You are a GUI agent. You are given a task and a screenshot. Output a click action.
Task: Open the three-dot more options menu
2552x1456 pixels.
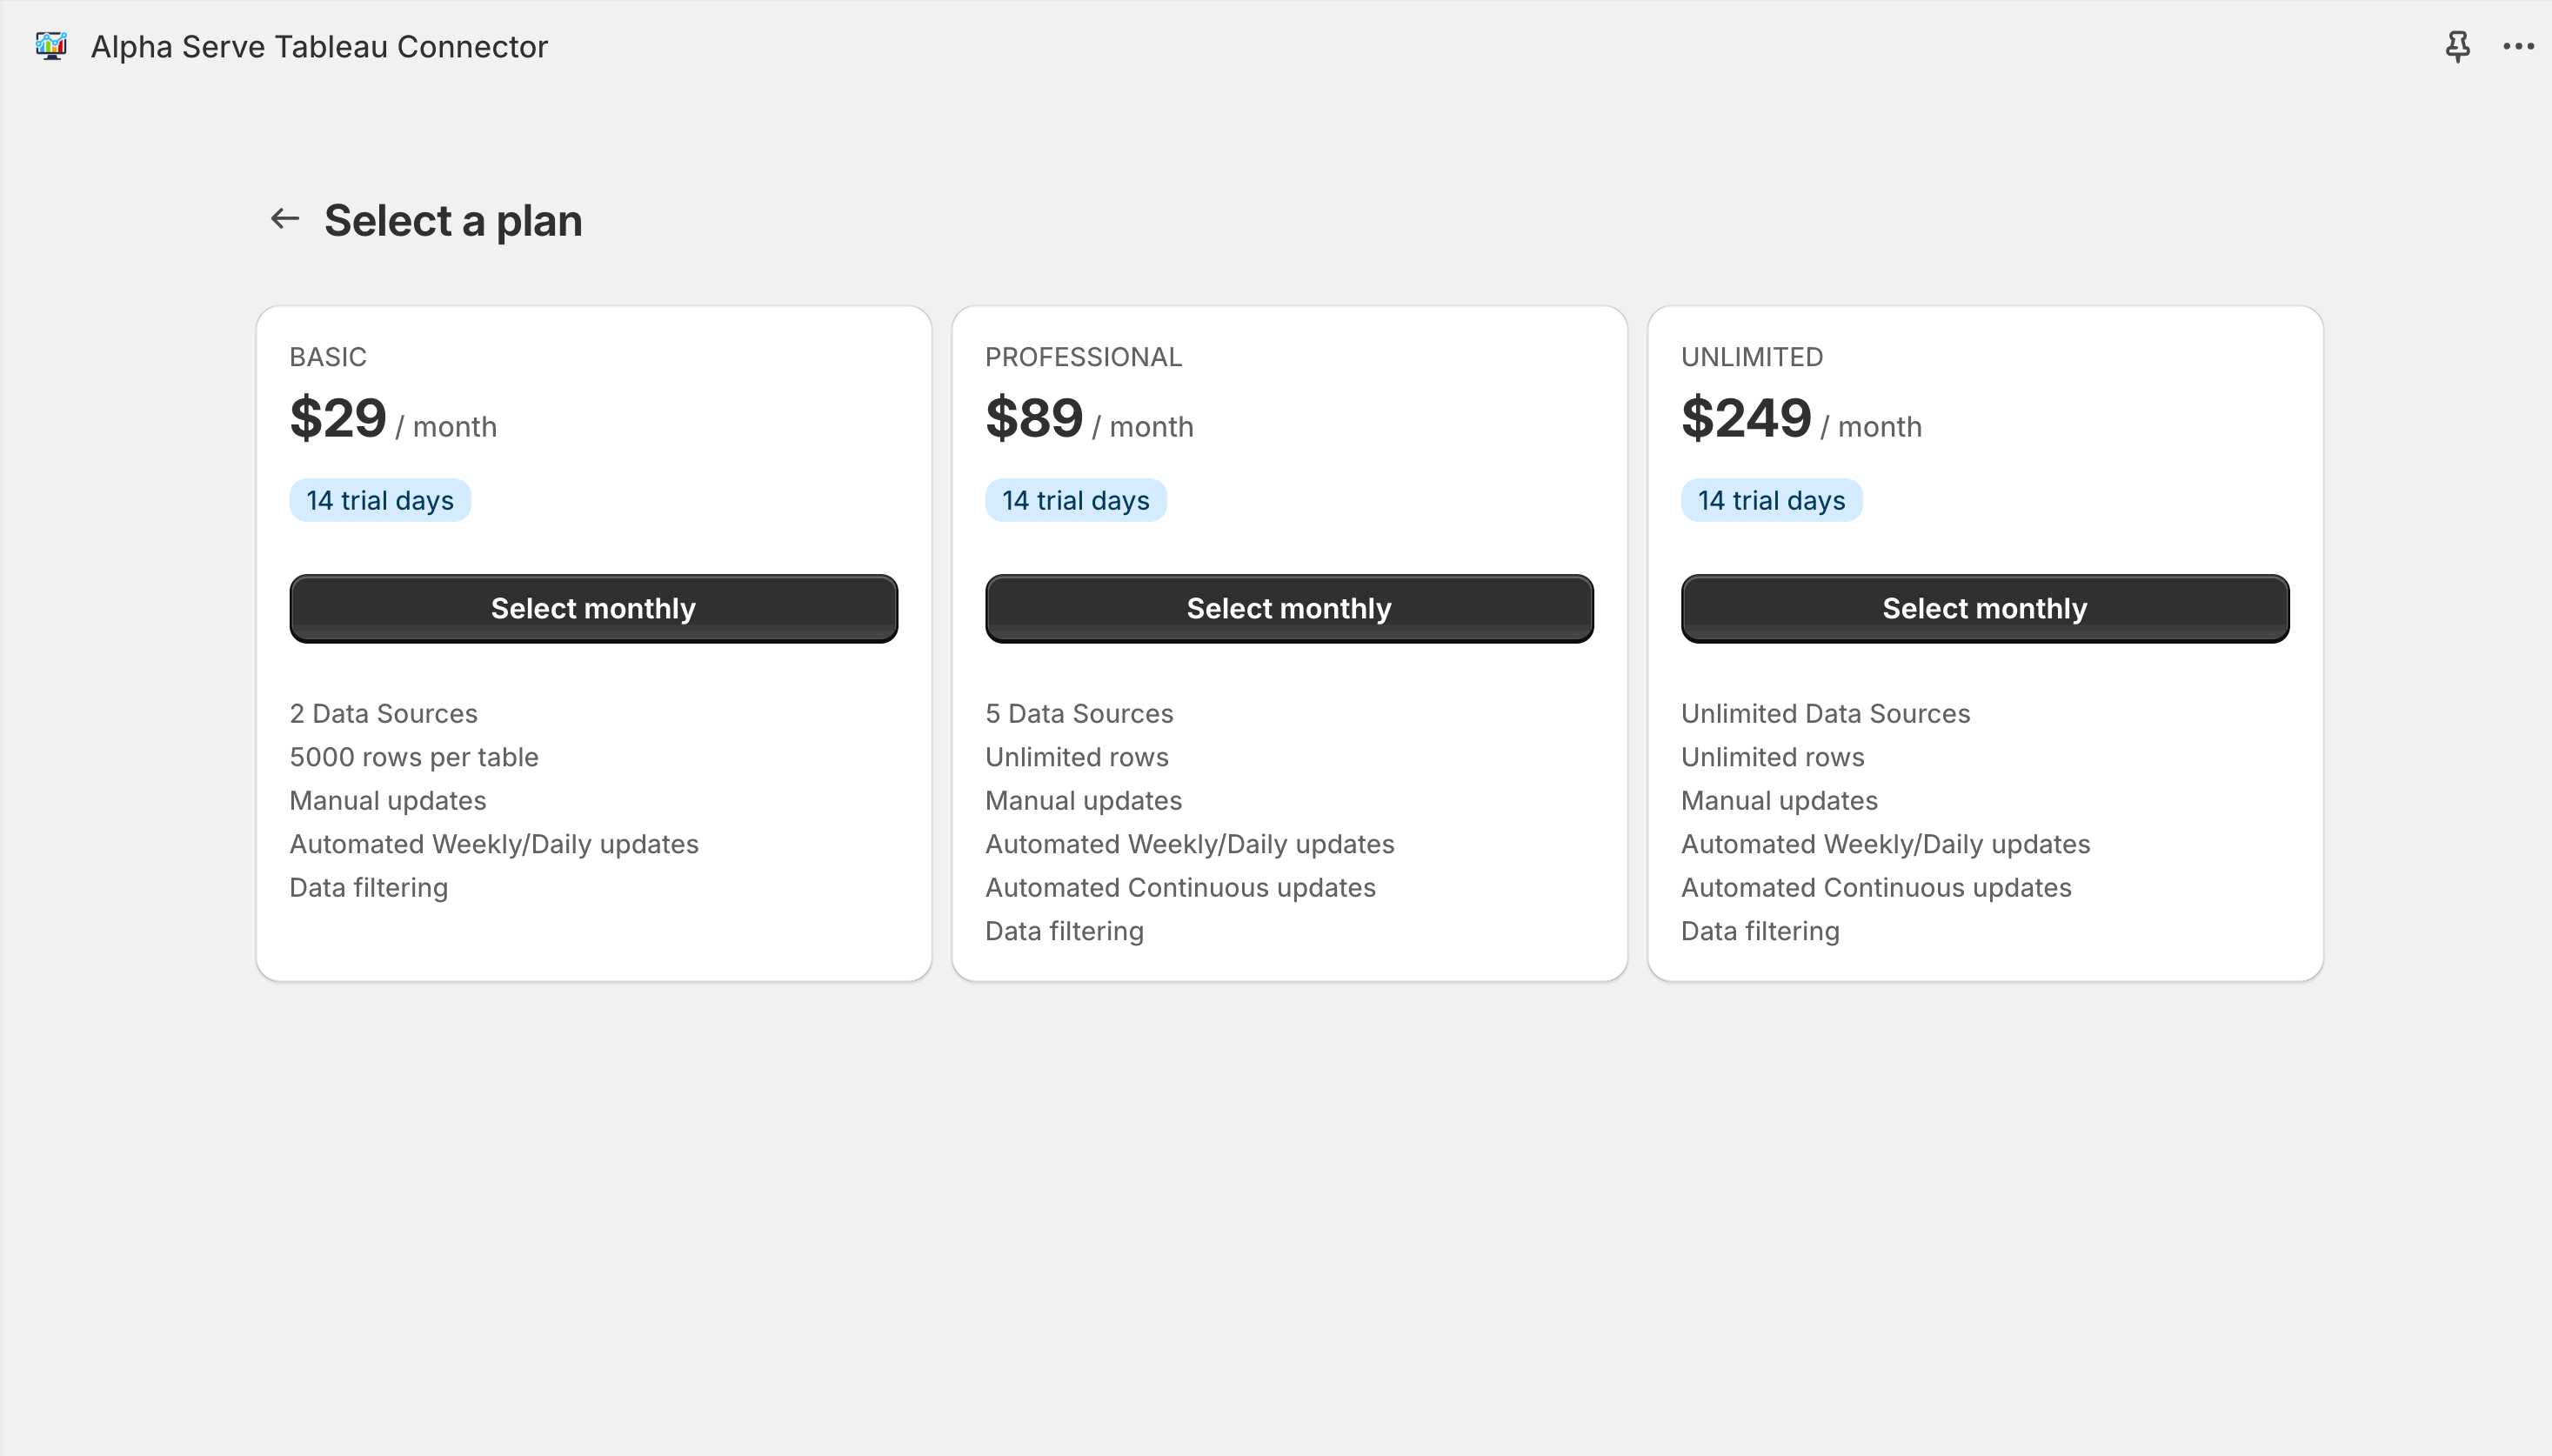(2516, 46)
